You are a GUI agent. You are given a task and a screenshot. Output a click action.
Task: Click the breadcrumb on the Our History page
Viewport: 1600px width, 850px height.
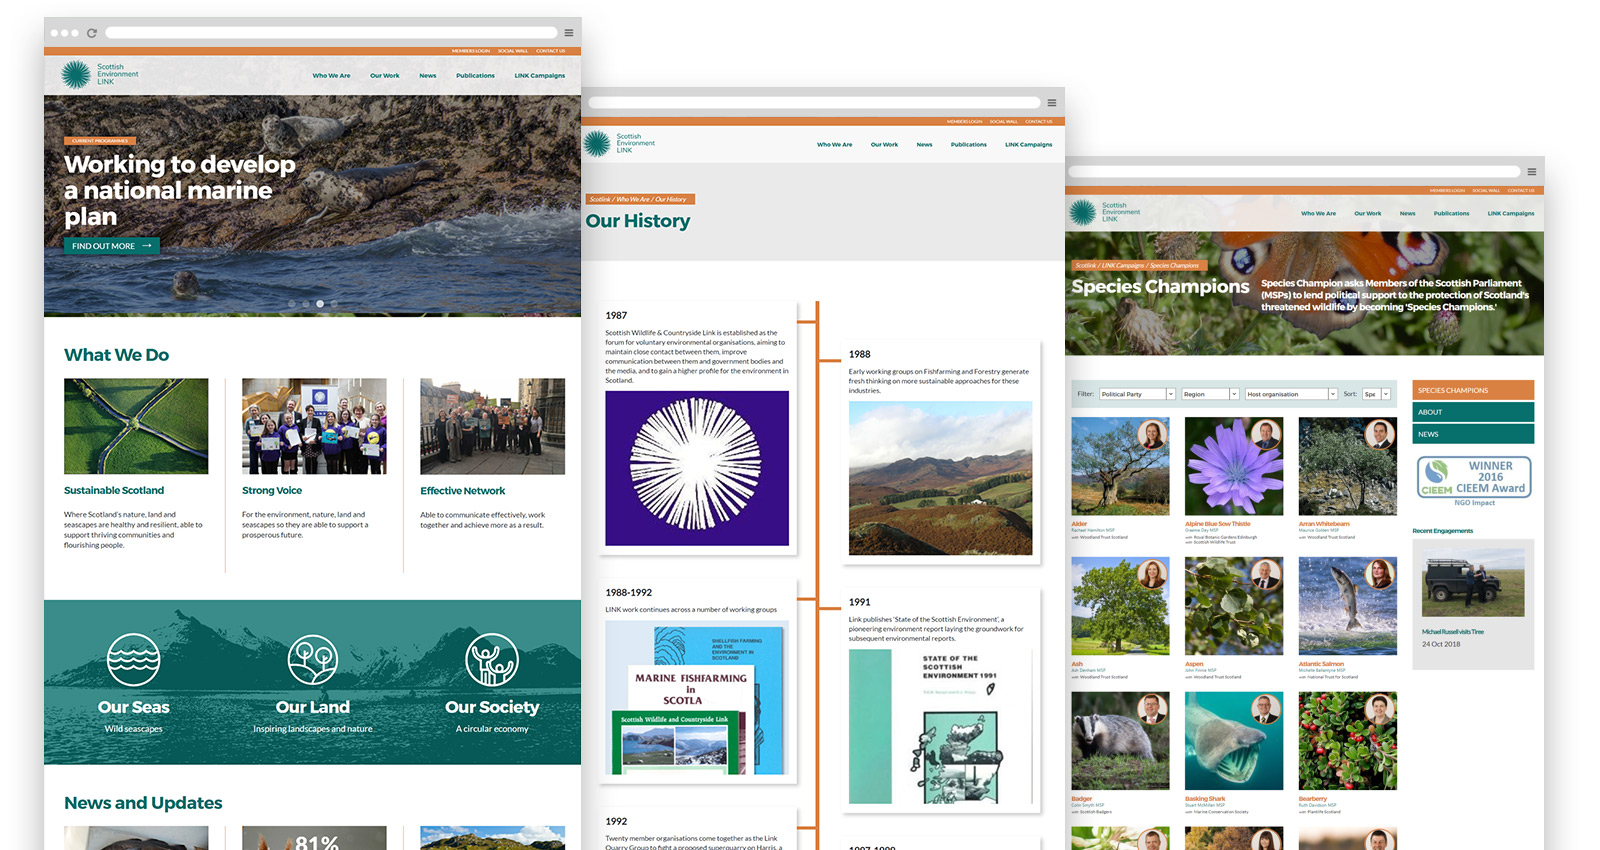pos(639,199)
